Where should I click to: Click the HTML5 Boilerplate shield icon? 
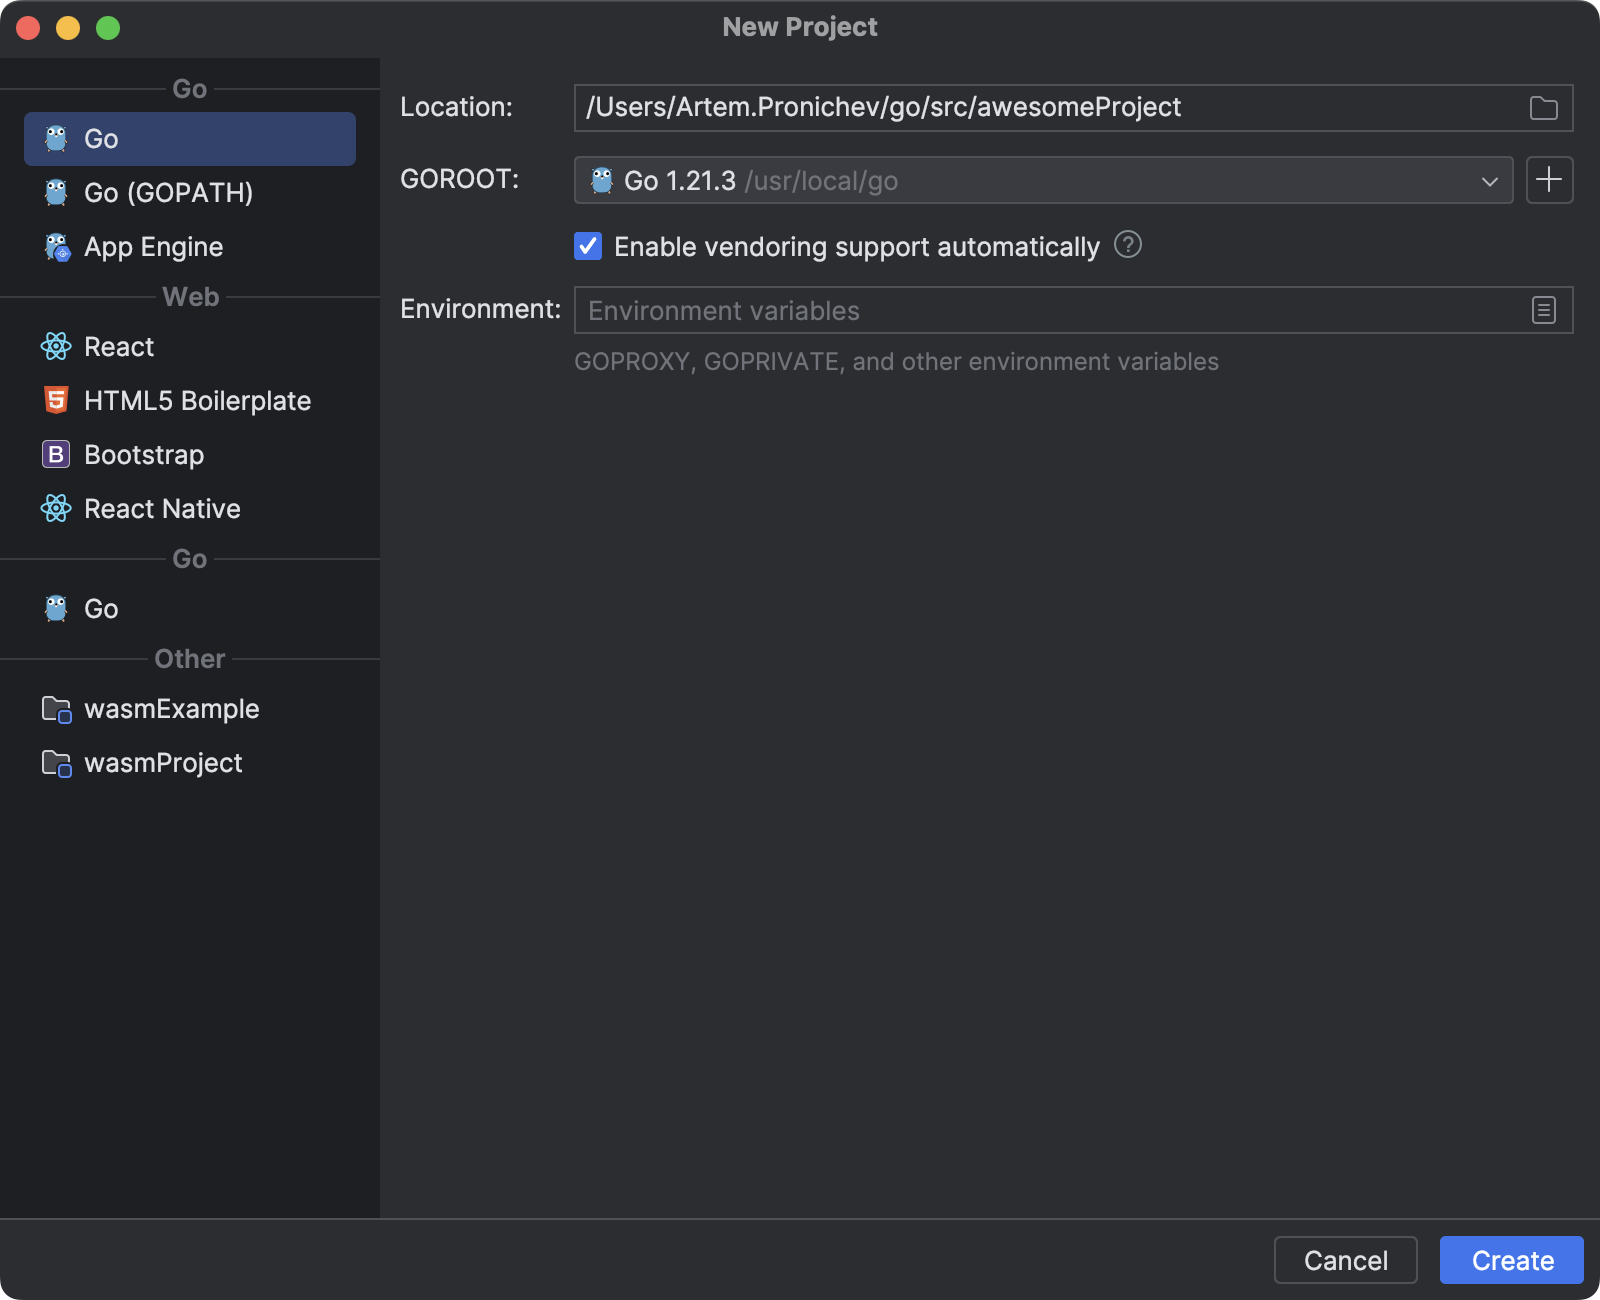click(57, 401)
